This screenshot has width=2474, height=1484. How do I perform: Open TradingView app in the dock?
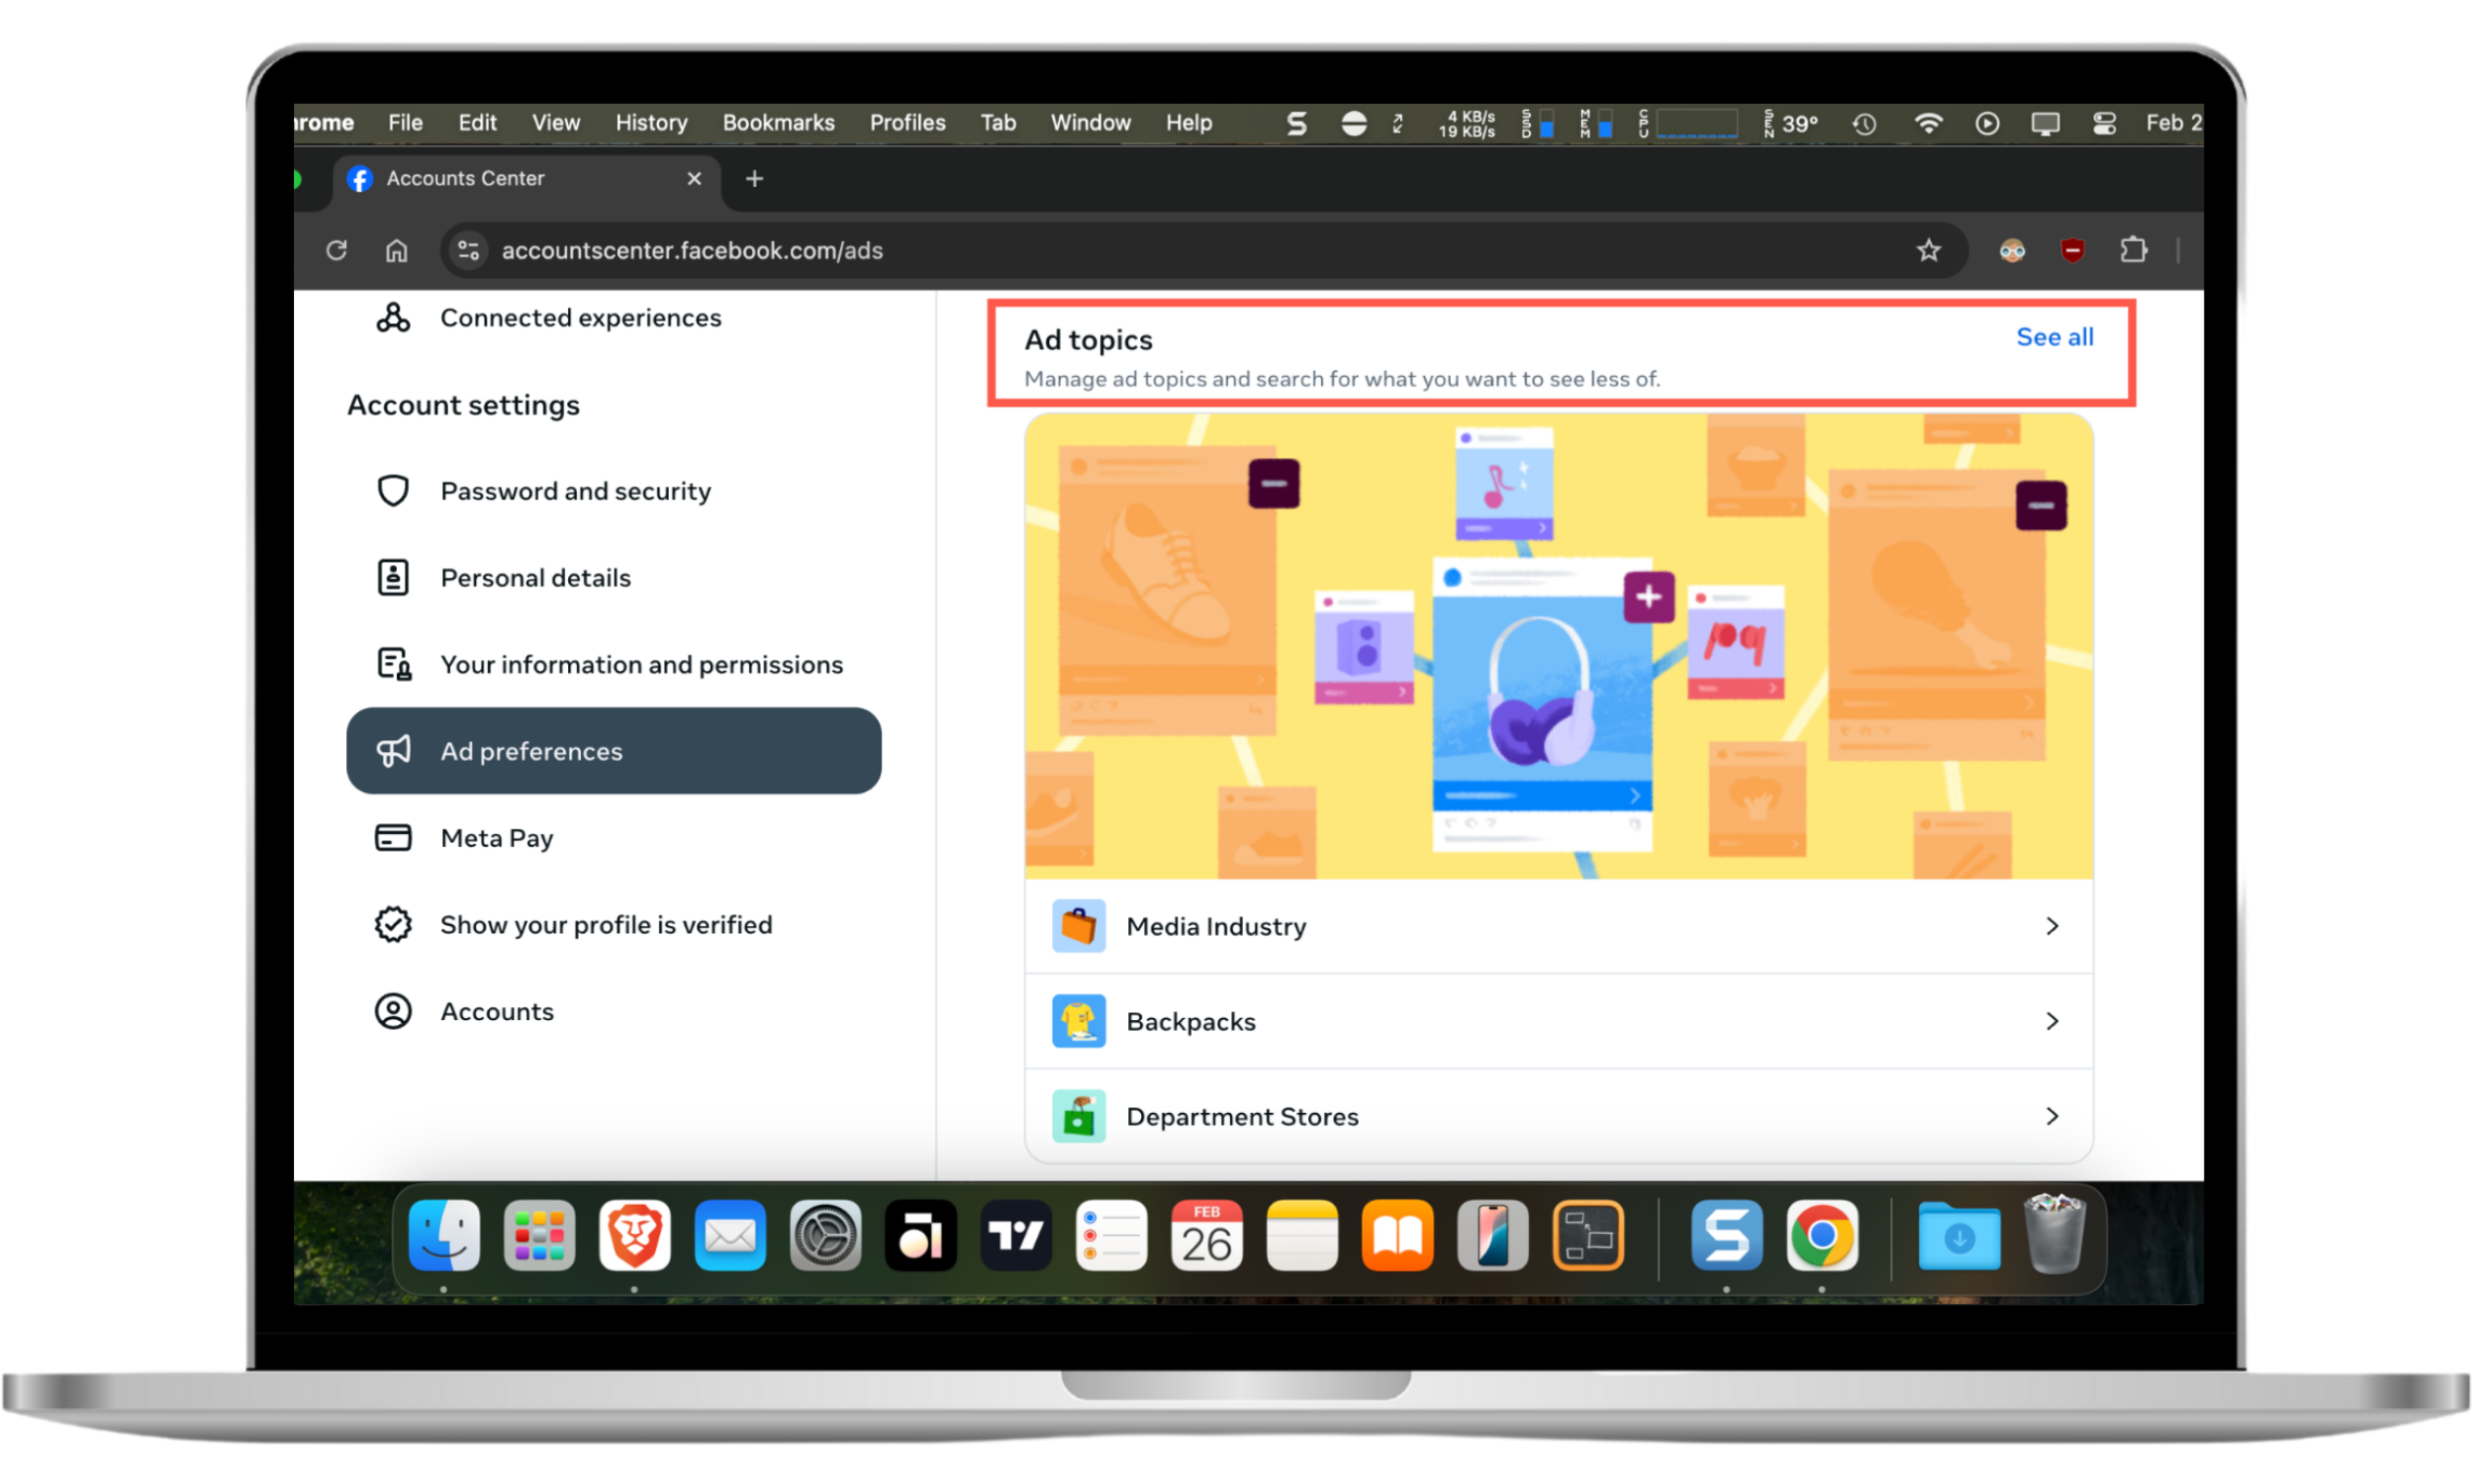pyautogui.click(x=1016, y=1236)
